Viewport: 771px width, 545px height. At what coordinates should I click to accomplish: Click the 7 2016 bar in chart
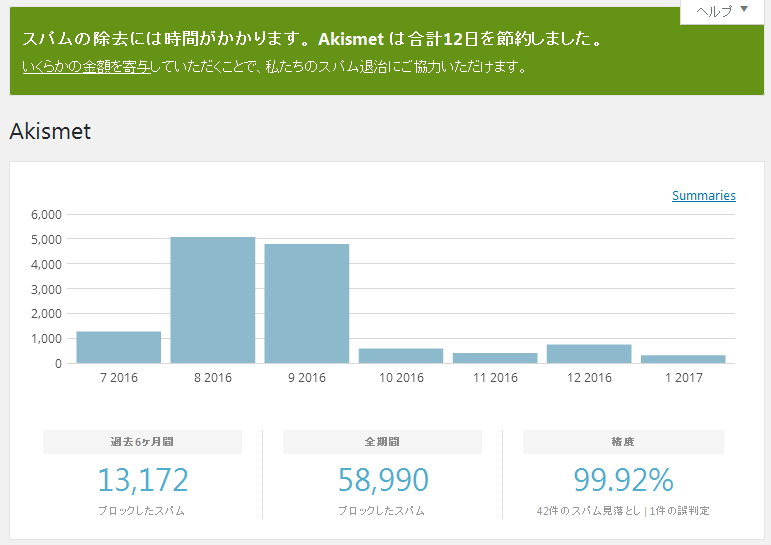coord(119,347)
